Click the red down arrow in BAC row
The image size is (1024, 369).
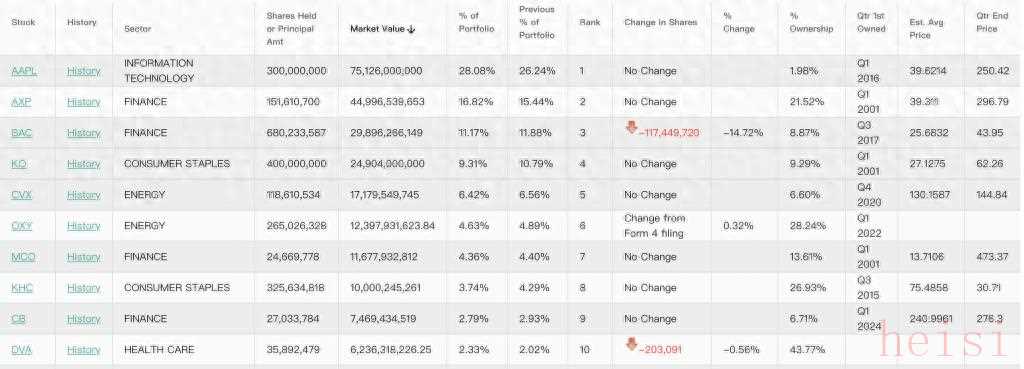coord(631,128)
